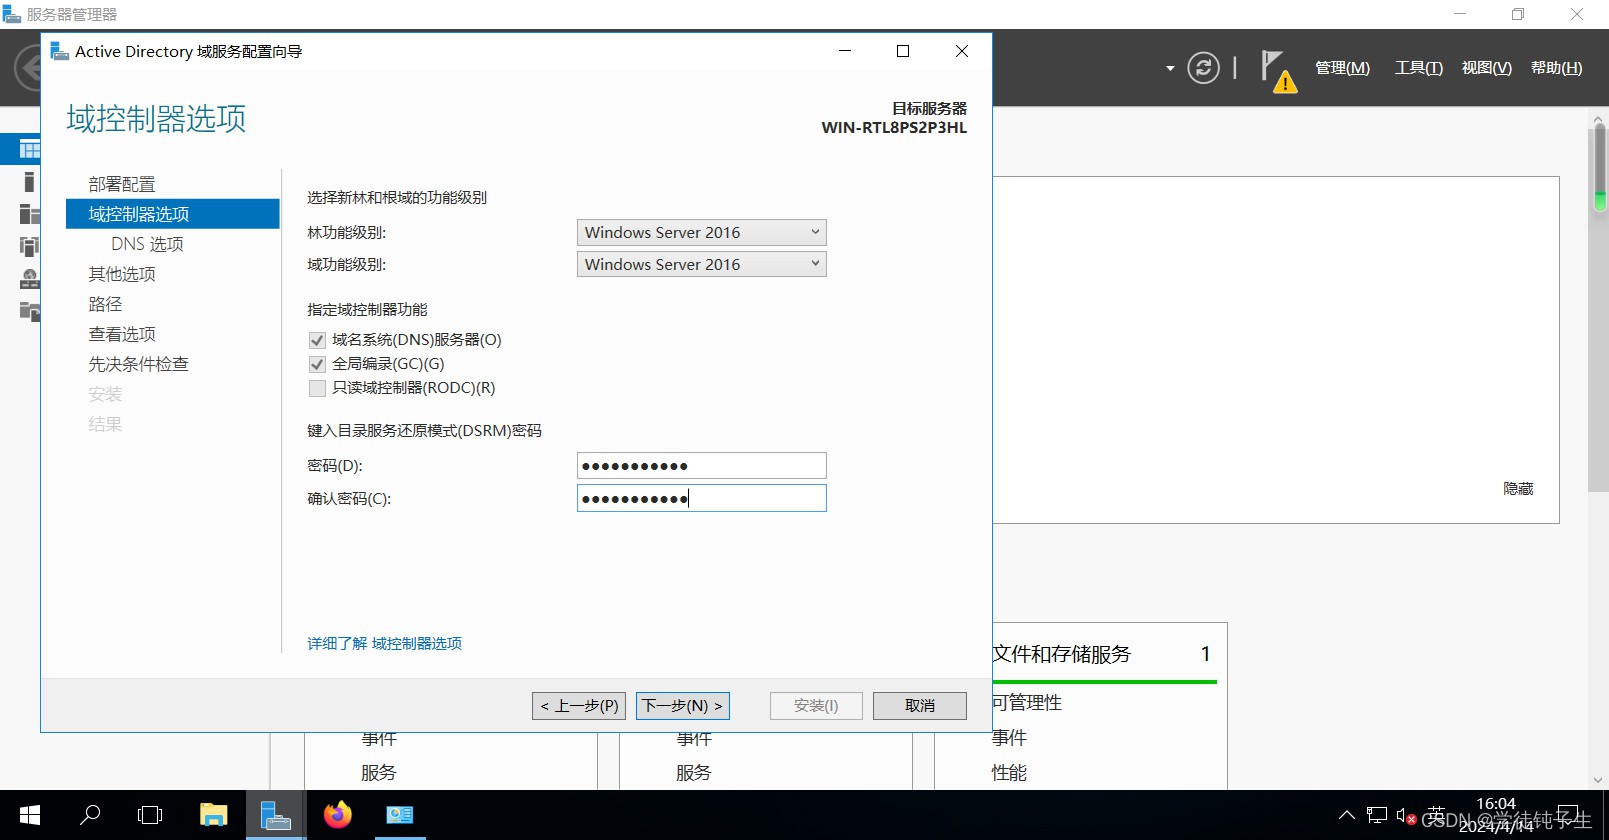Click 事件 in the file storage tile
The width and height of the screenshot is (1609, 840).
coord(1009,738)
